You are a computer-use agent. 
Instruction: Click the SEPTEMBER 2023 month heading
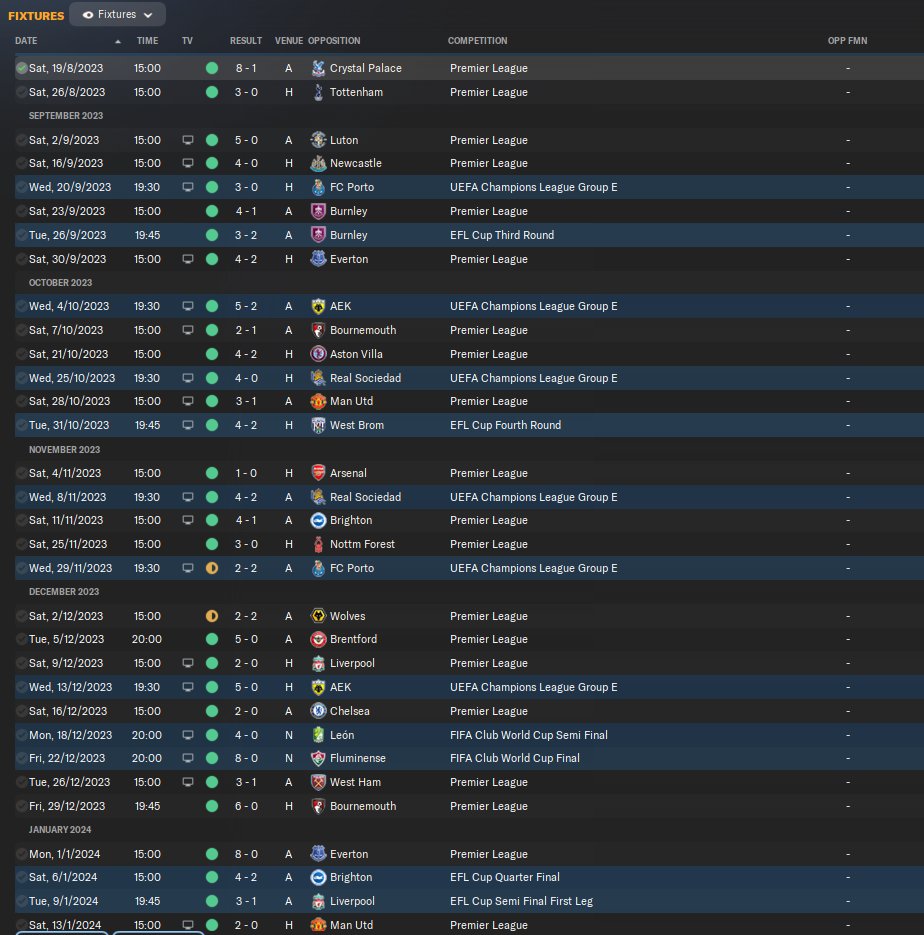click(66, 116)
